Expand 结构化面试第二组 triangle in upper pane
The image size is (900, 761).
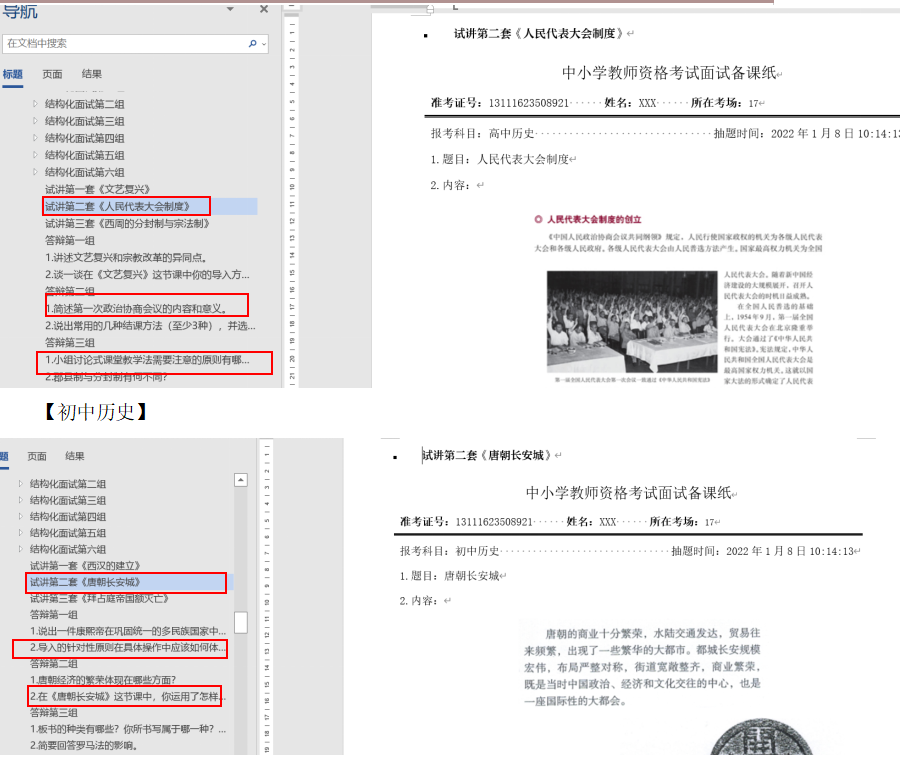tap(36, 104)
